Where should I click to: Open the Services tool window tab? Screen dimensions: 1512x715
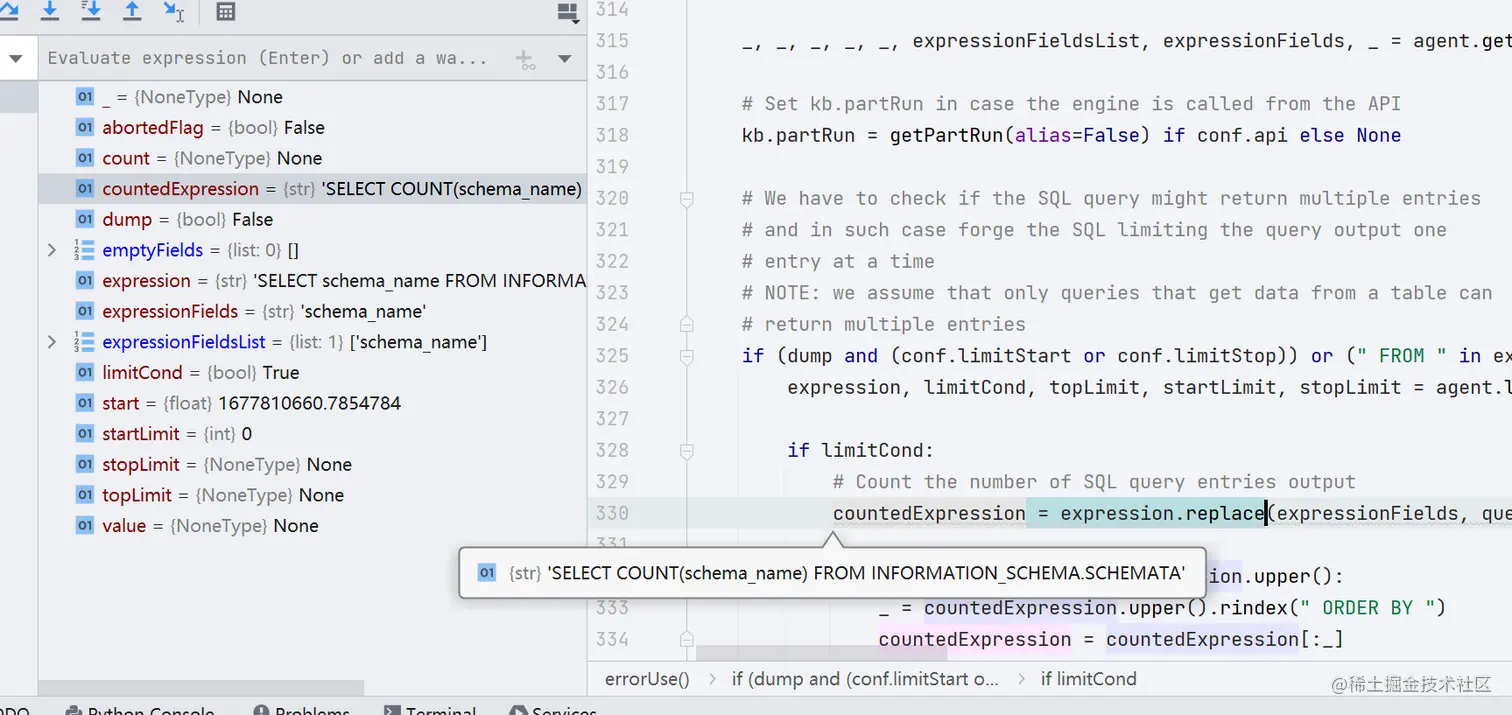(x=553, y=708)
